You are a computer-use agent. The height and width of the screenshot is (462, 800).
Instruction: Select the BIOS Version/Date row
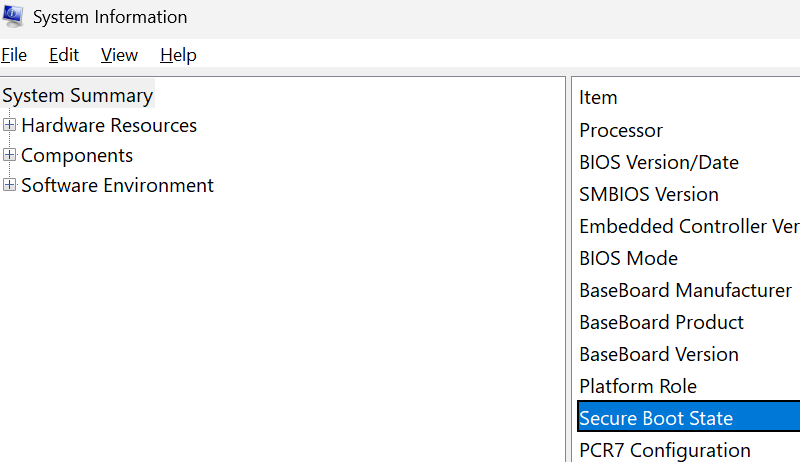pyautogui.click(x=689, y=163)
